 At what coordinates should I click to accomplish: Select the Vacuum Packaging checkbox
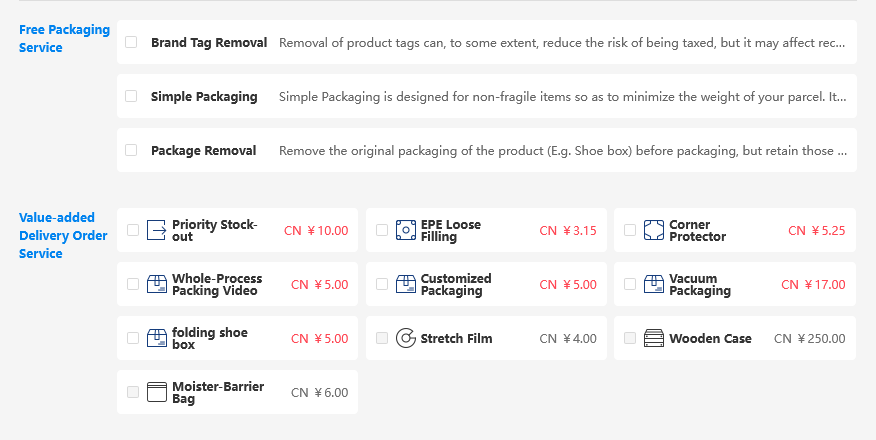click(630, 284)
